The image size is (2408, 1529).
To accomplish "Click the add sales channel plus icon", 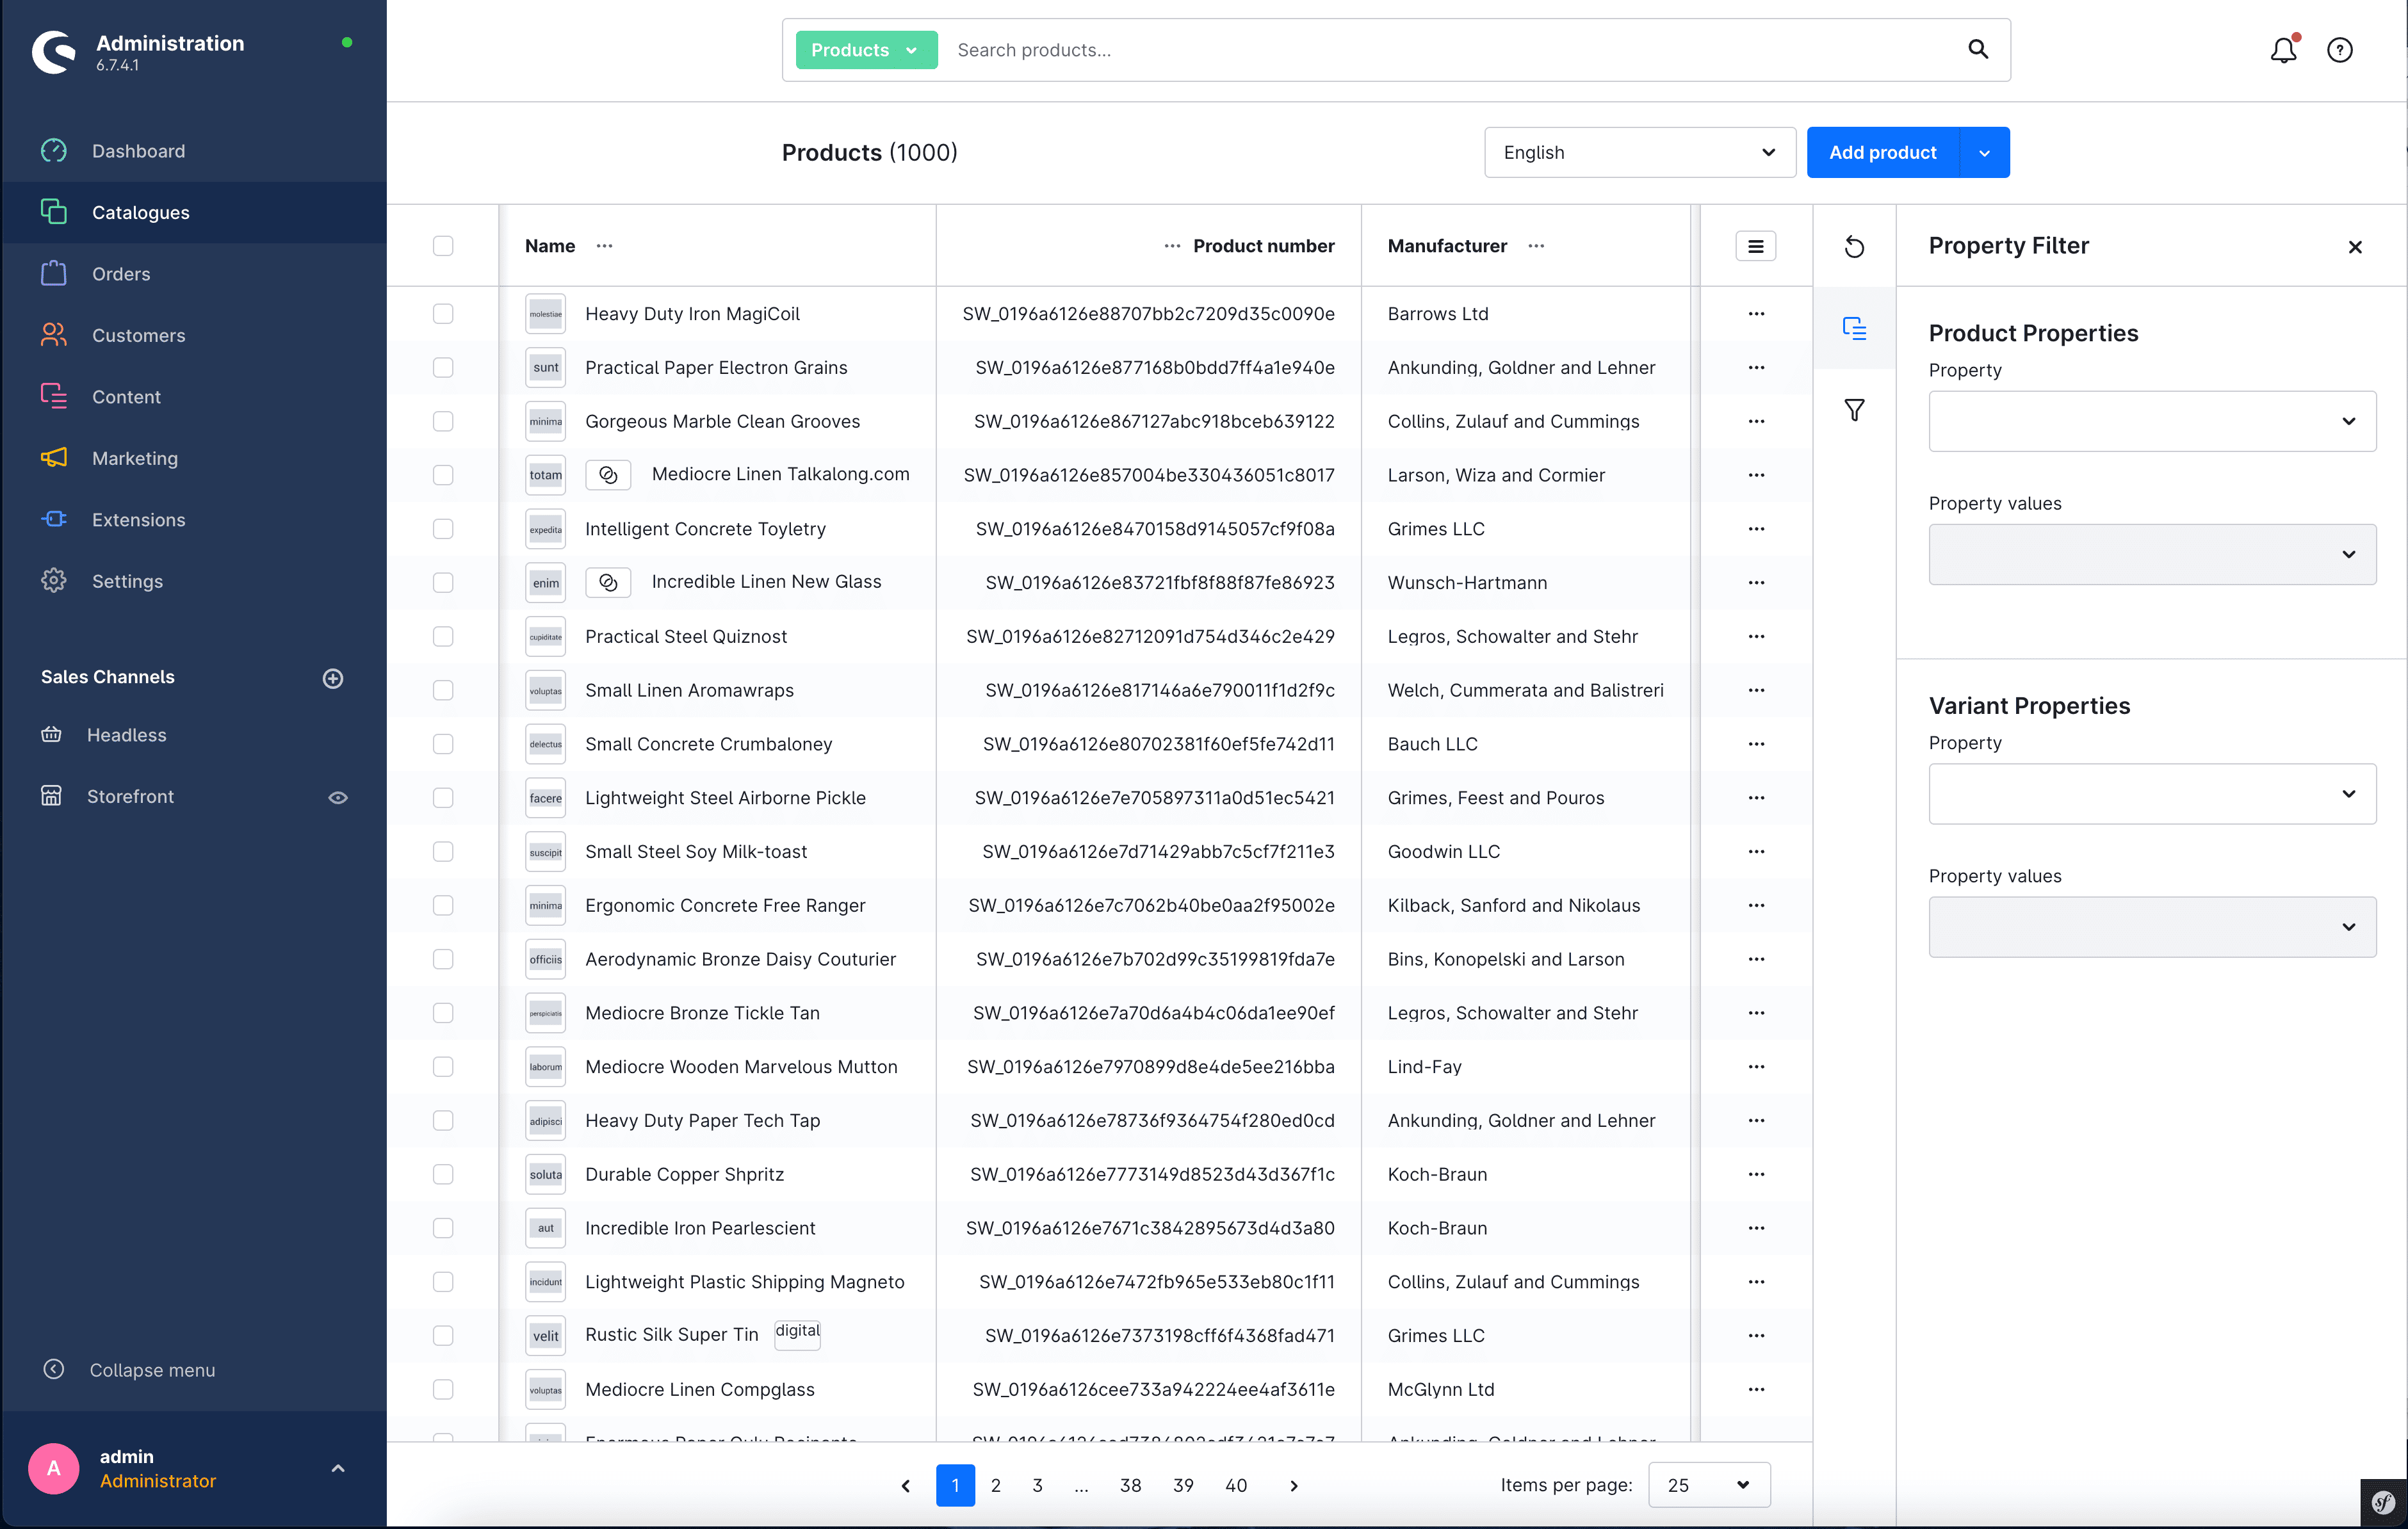I will click(x=333, y=678).
